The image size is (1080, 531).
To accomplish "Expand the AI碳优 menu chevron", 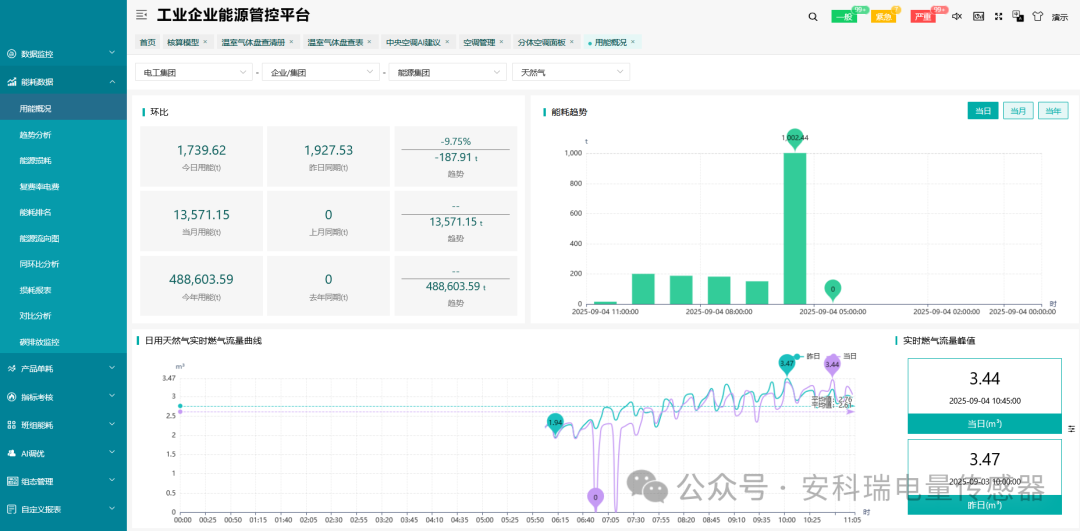I will tap(112, 453).
